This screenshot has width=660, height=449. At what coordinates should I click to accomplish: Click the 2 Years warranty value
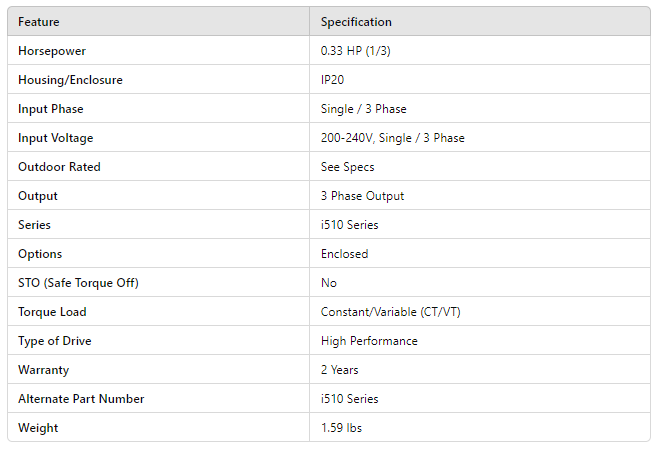click(x=341, y=370)
